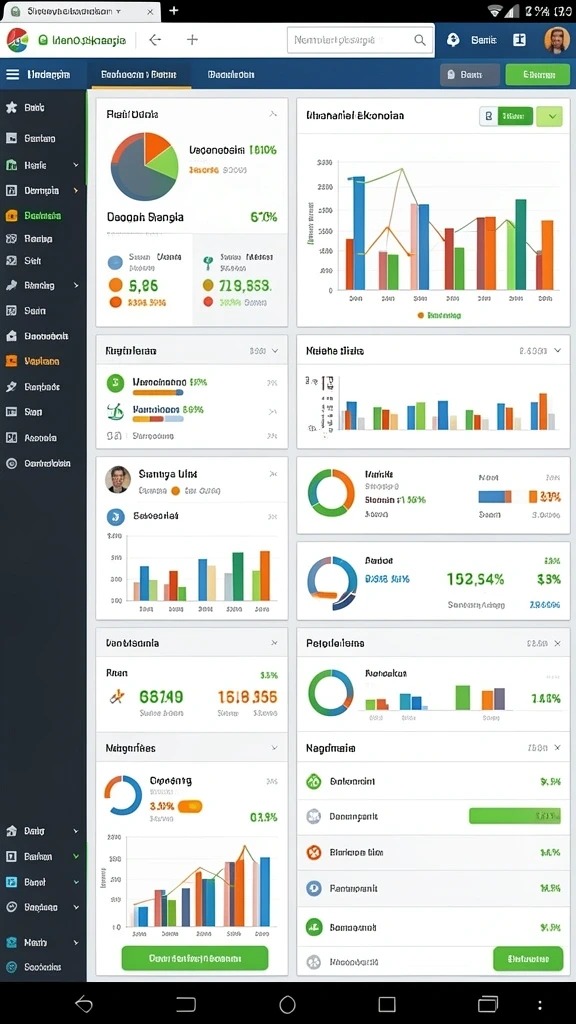Click the wide green button below the bottom-left chart
This screenshot has width=576, height=1024.
(x=195, y=958)
